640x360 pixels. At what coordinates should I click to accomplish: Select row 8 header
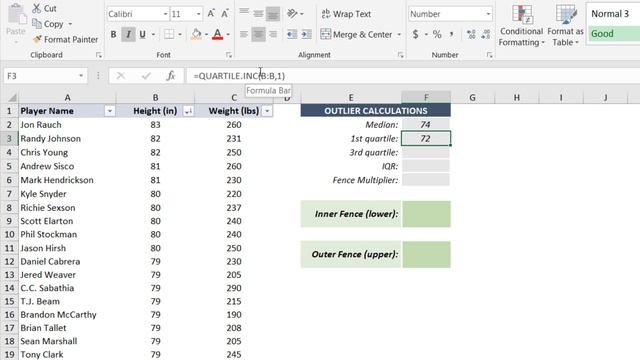tap(9, 207)
